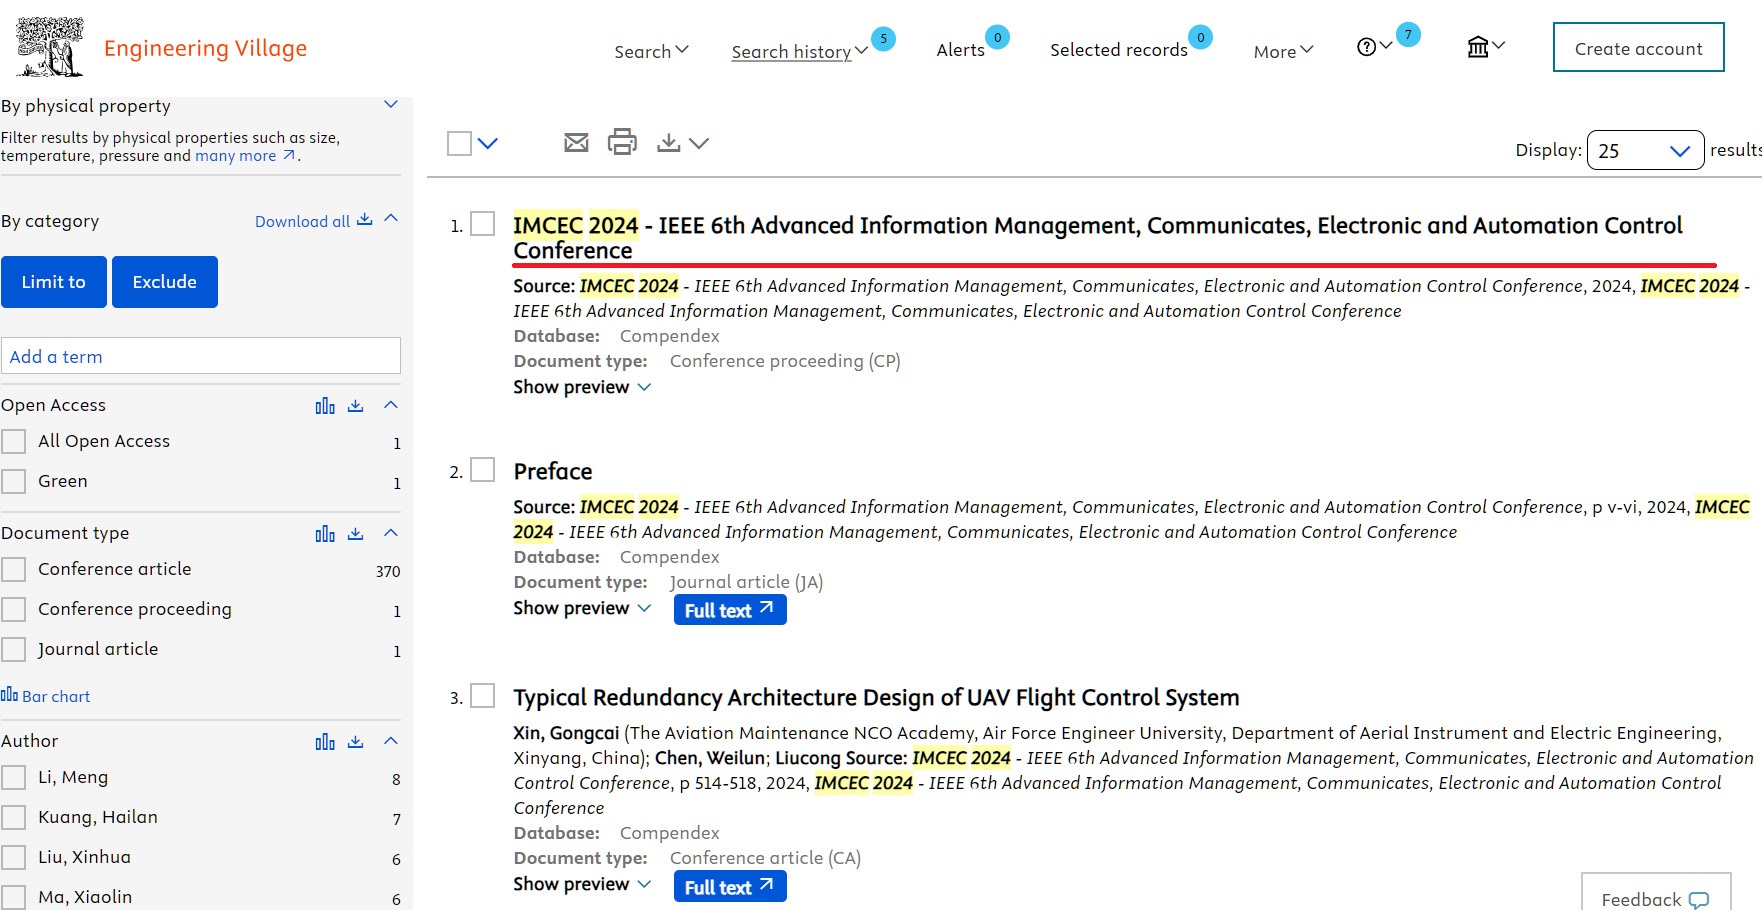Viewport: 1762px width, 910px height.
Task: Click the institution building icon
Action: coord(1478,47)
